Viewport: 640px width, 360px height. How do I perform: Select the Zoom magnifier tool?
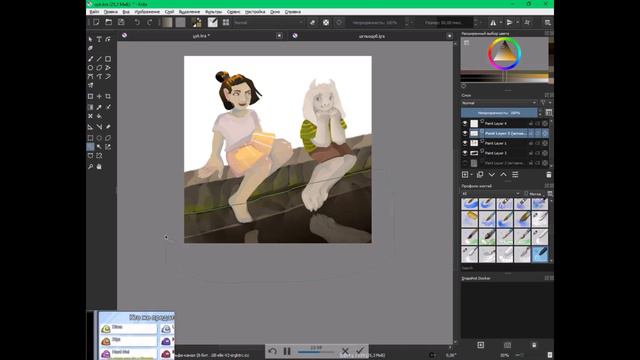point(90,167)
